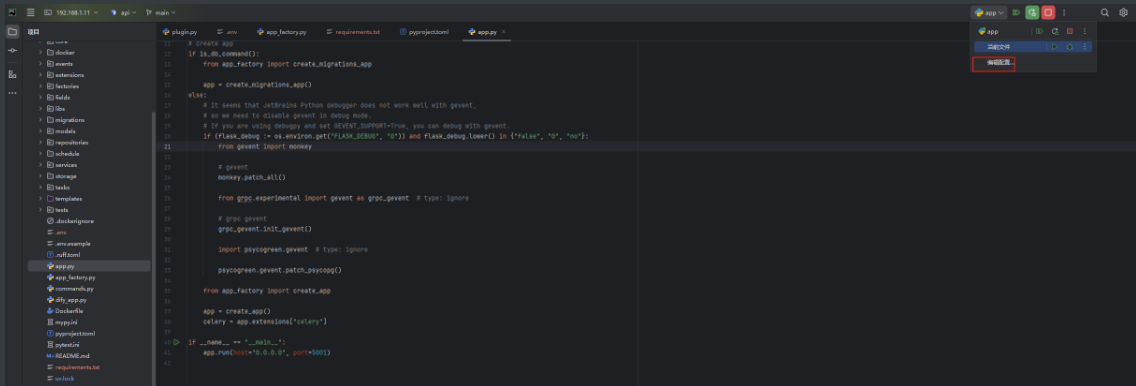Image resolution: width=1136 pixels, height=386 pixels.
Task: Open IDE settings gear icon
Action: pyautogui.click(x=1124, y=12)
